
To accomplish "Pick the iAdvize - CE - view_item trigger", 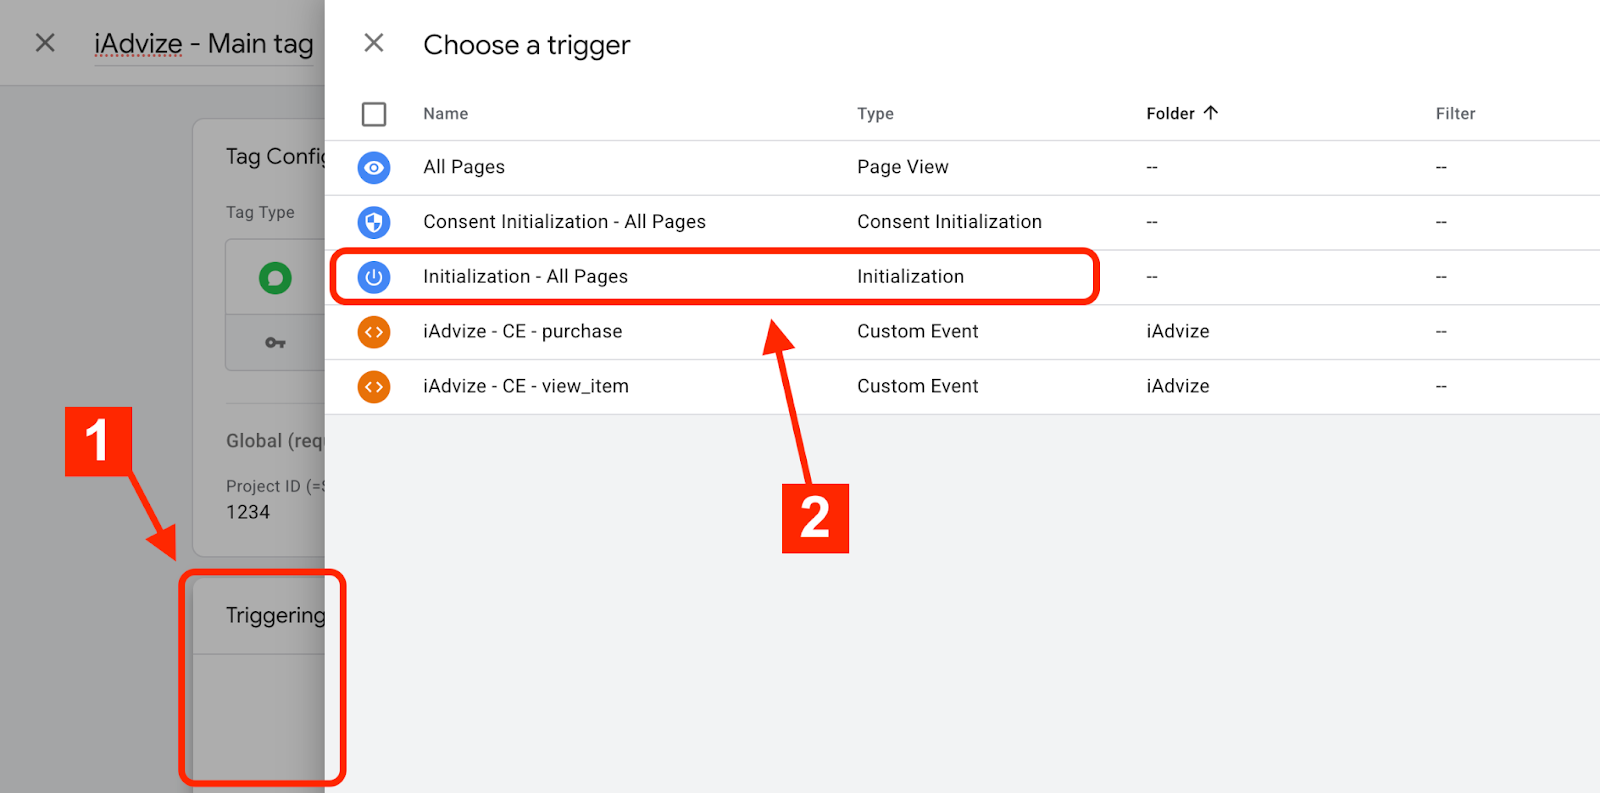I will point(525,387).
